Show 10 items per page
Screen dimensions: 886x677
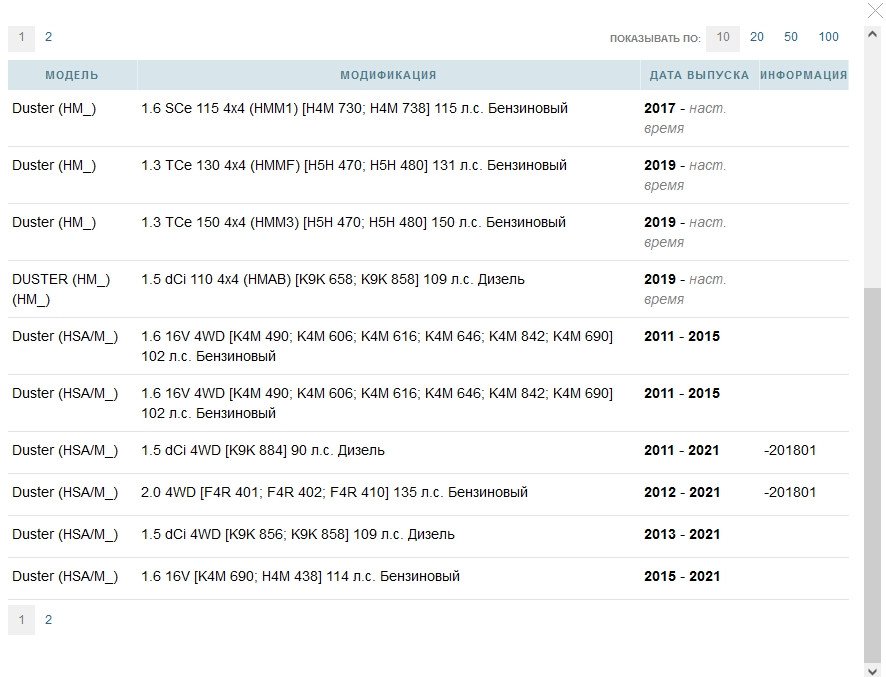pyautogui.click(x=723, y=38)
